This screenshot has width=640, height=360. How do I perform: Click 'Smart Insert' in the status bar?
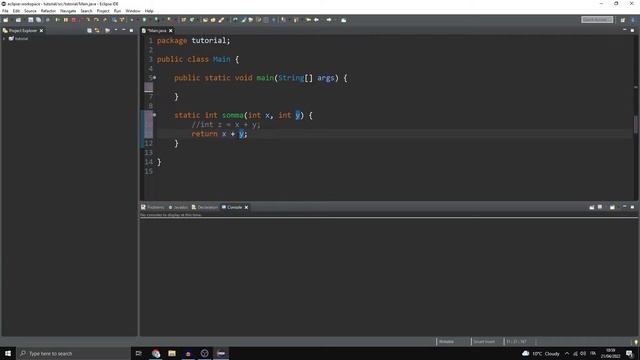(x=484, y=342)
